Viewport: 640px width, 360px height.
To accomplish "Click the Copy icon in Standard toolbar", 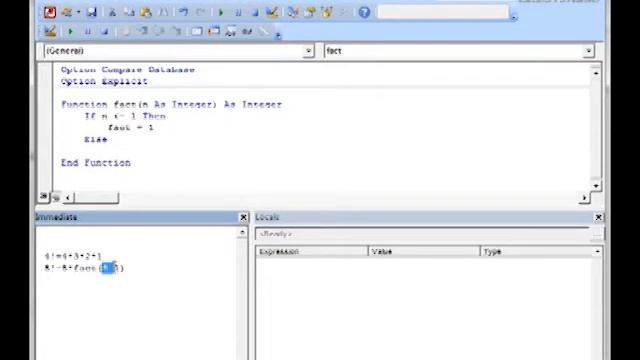I will pos(129,12).
